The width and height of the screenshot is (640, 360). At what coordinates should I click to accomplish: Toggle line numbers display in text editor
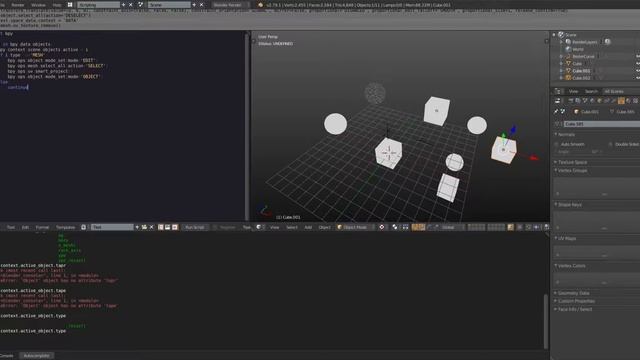pos(160,227)
